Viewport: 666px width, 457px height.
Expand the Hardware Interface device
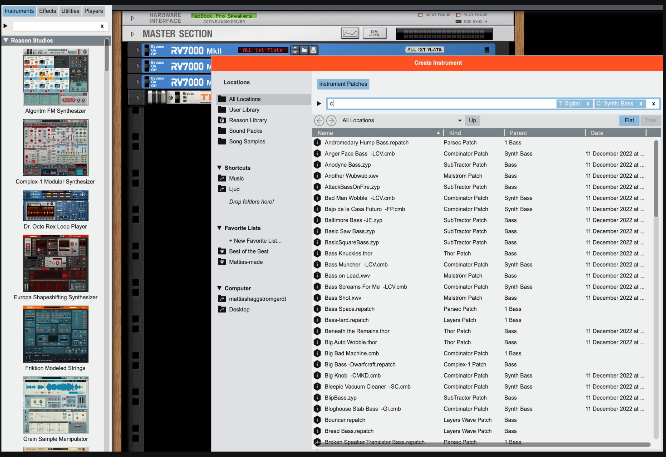(x=132, y=18)
